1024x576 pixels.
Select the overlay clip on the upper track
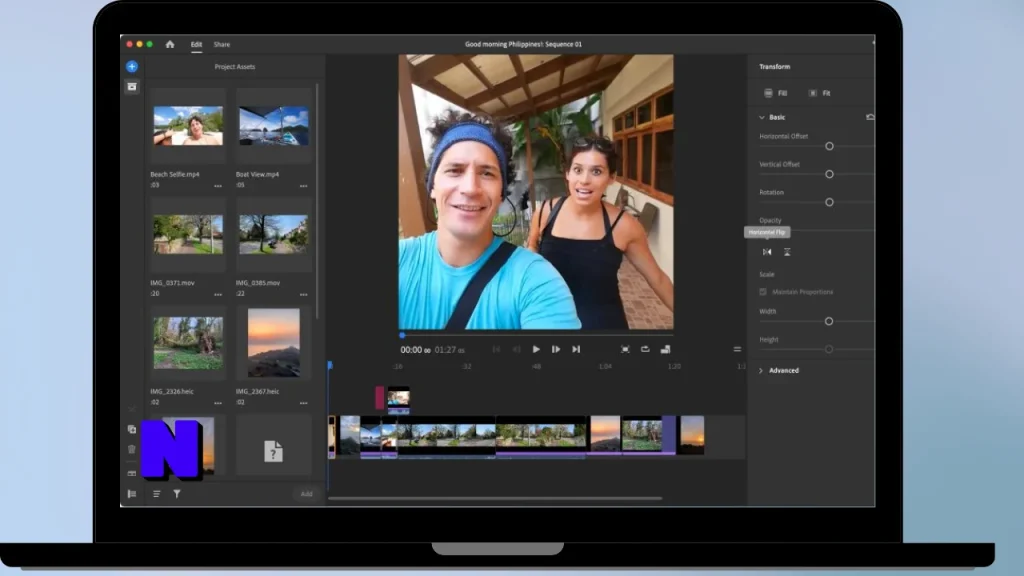click(x=398, y=398)
